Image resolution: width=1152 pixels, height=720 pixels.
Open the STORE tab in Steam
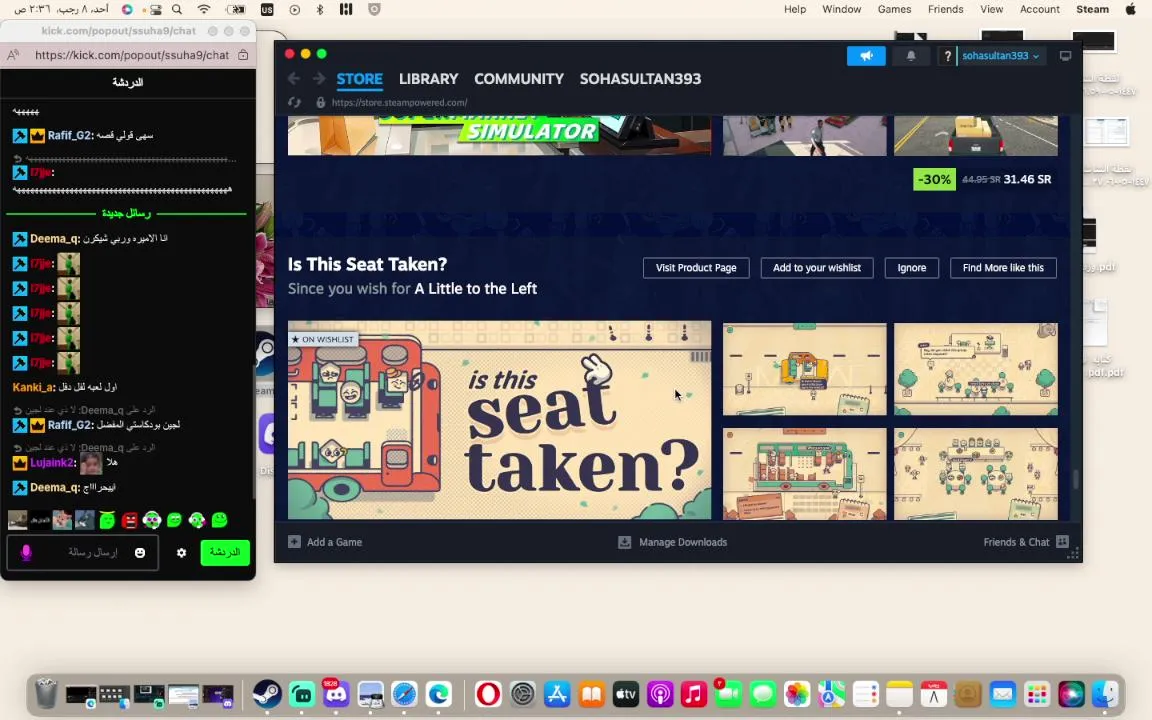[x=359, y=79]
